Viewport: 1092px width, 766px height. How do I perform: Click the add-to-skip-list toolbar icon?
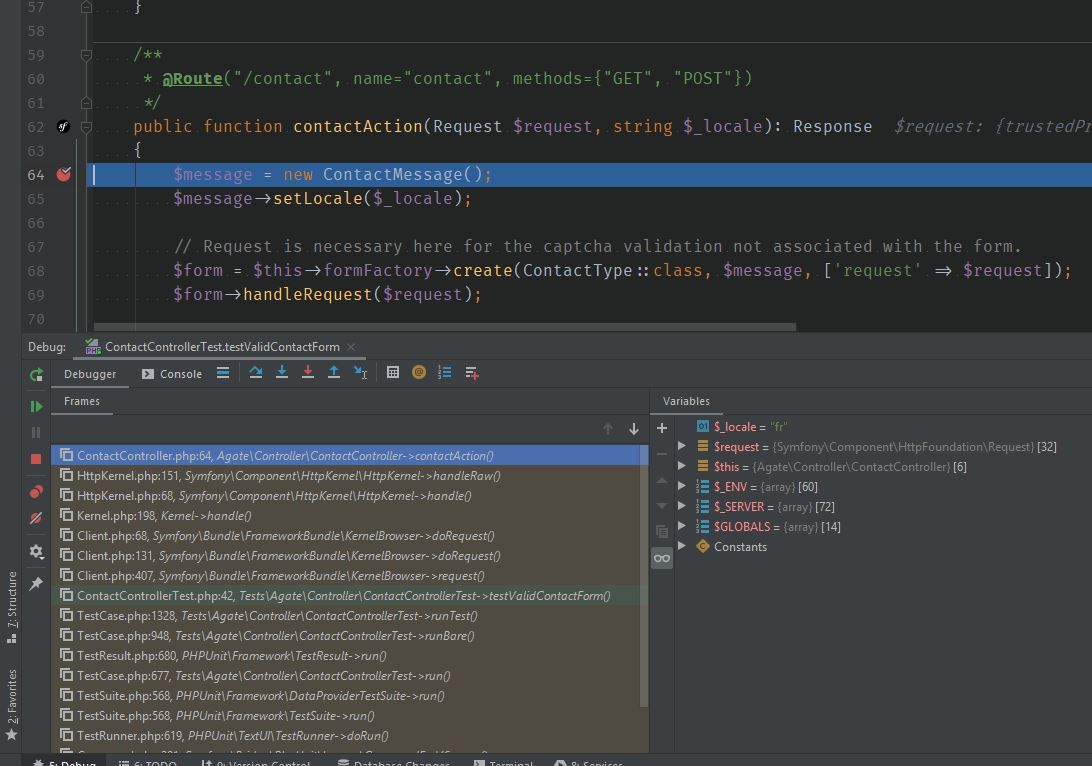[471, 373]
